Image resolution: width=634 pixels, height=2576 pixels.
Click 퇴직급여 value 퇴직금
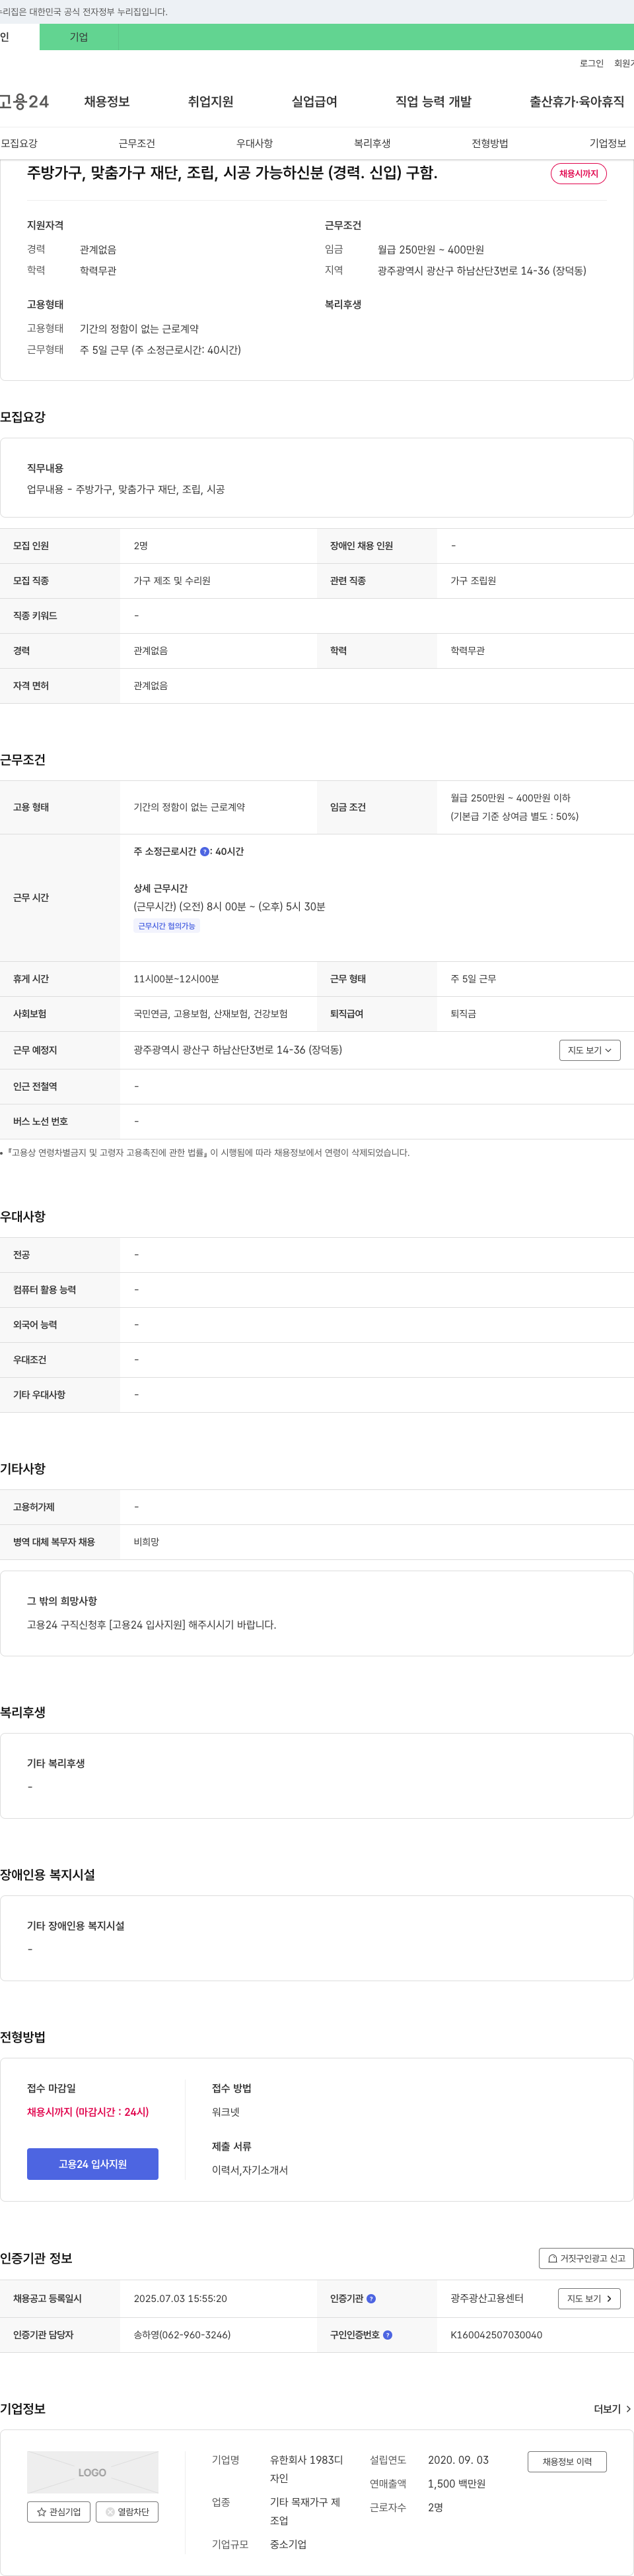(463, 1014)
